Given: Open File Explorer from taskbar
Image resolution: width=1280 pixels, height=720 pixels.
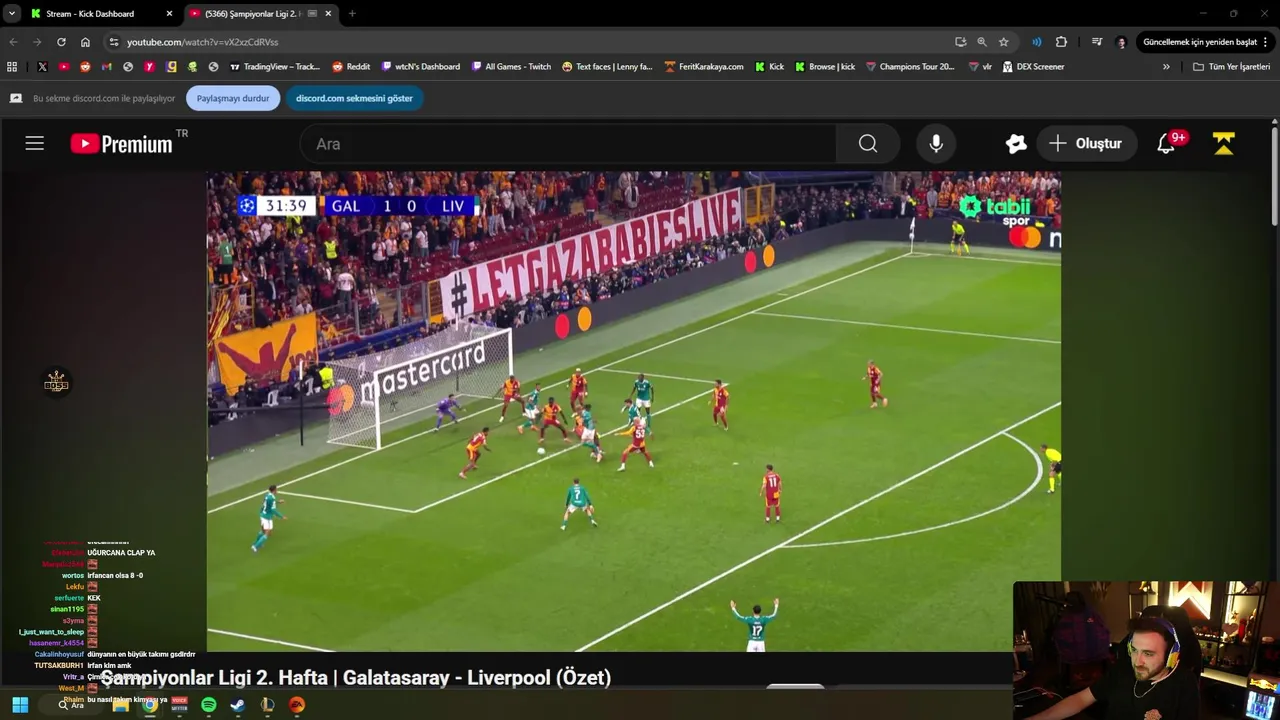Looking at the screenshot, I should tap(121, 705).
